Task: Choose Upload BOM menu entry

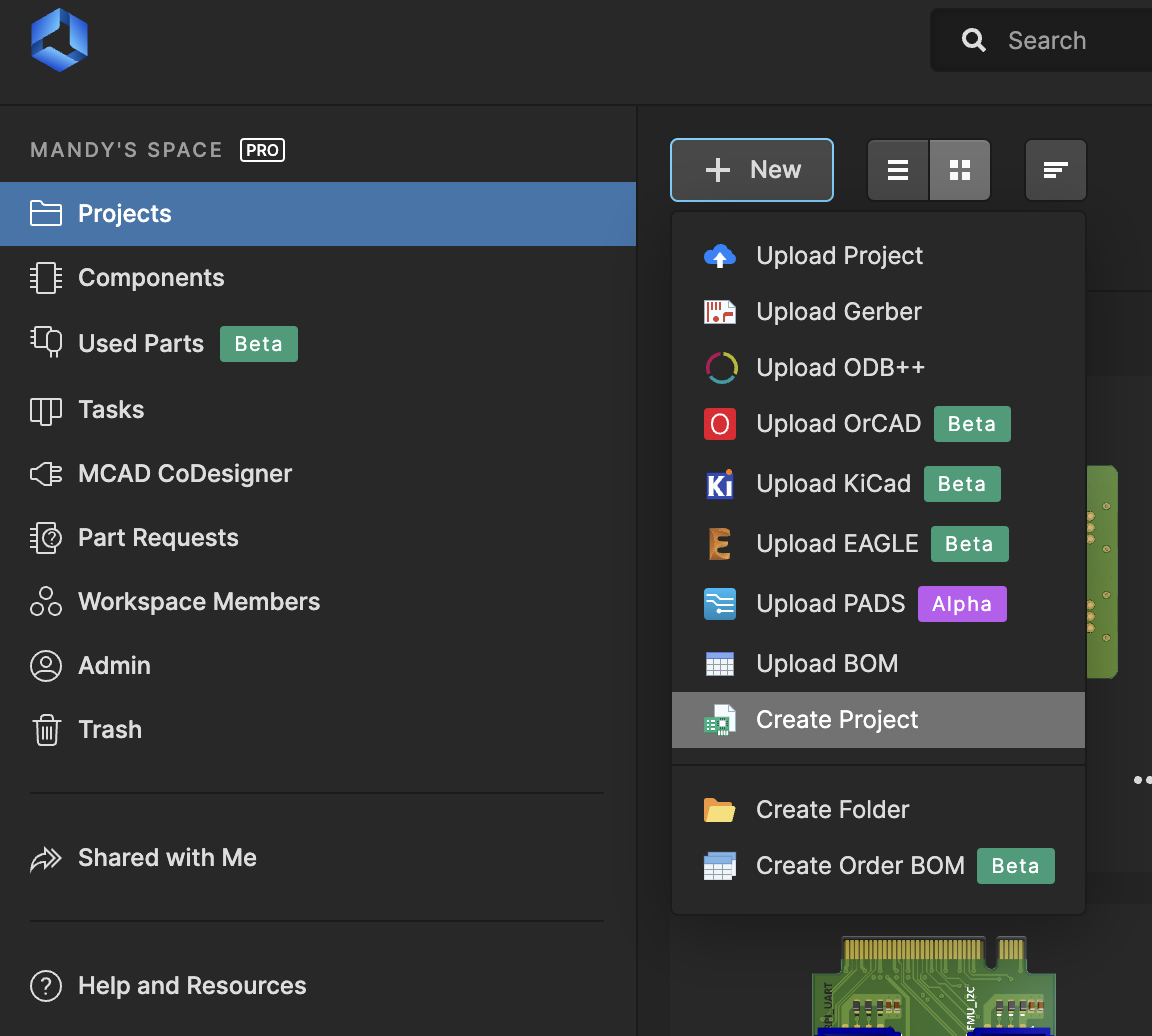Action: 827,664
